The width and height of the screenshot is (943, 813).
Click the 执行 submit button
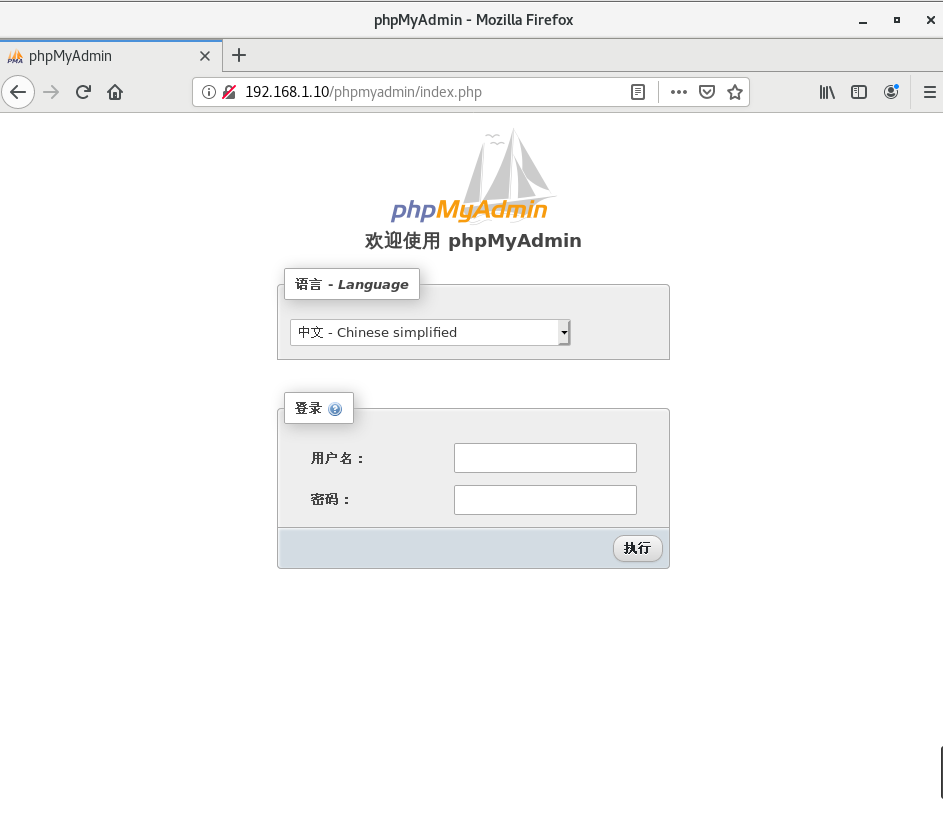(x=637, y=548)
